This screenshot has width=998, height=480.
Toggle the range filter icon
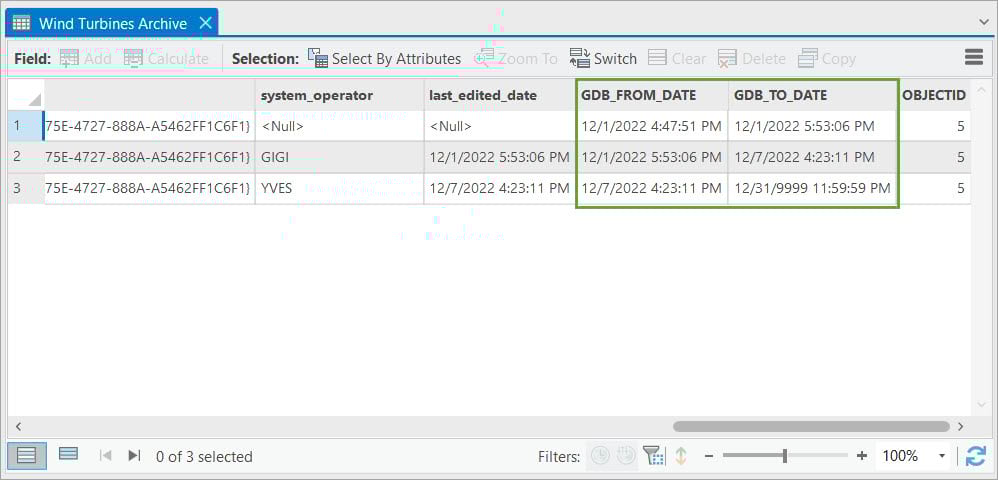626,456
